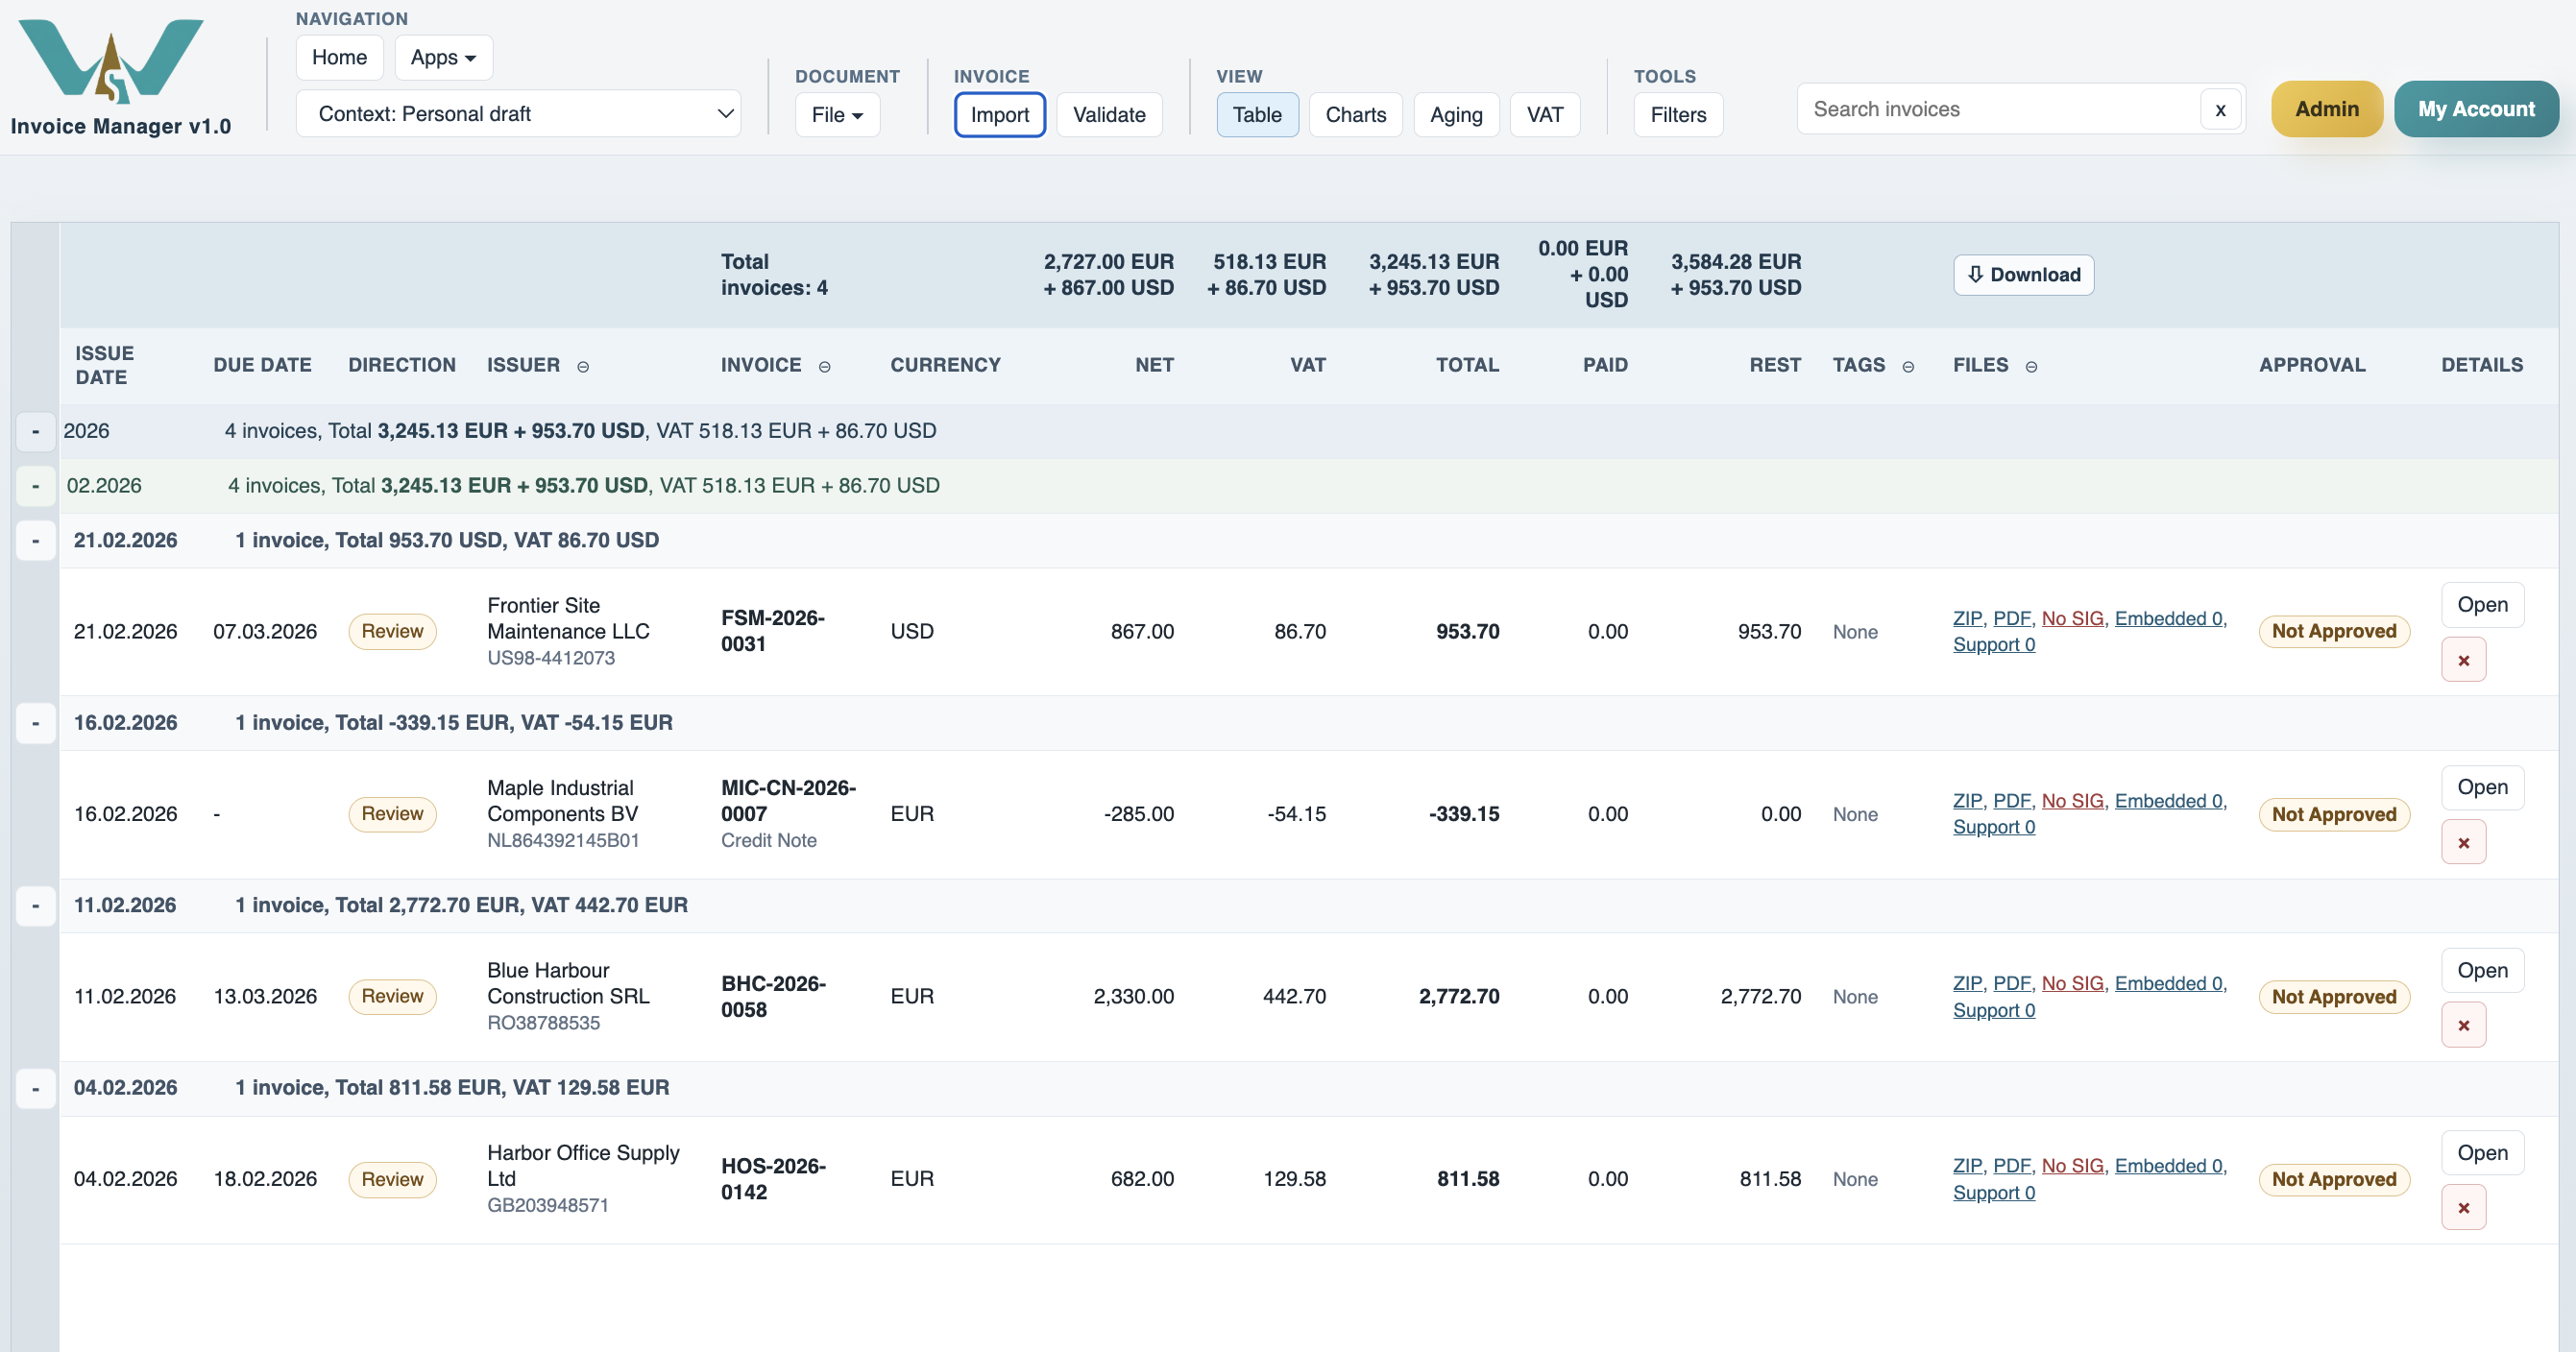Click No SIG link for invoice BHC-2026-0058
2576x1352 pixels.
(x=2072, y=983)
